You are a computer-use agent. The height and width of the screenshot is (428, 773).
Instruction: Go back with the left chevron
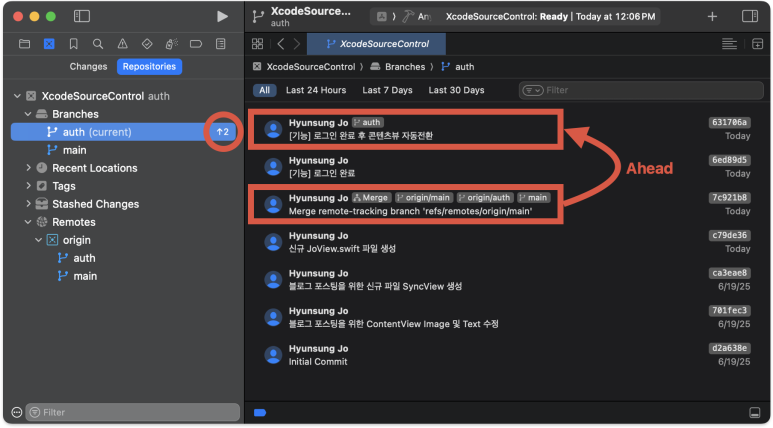point(281,44)
